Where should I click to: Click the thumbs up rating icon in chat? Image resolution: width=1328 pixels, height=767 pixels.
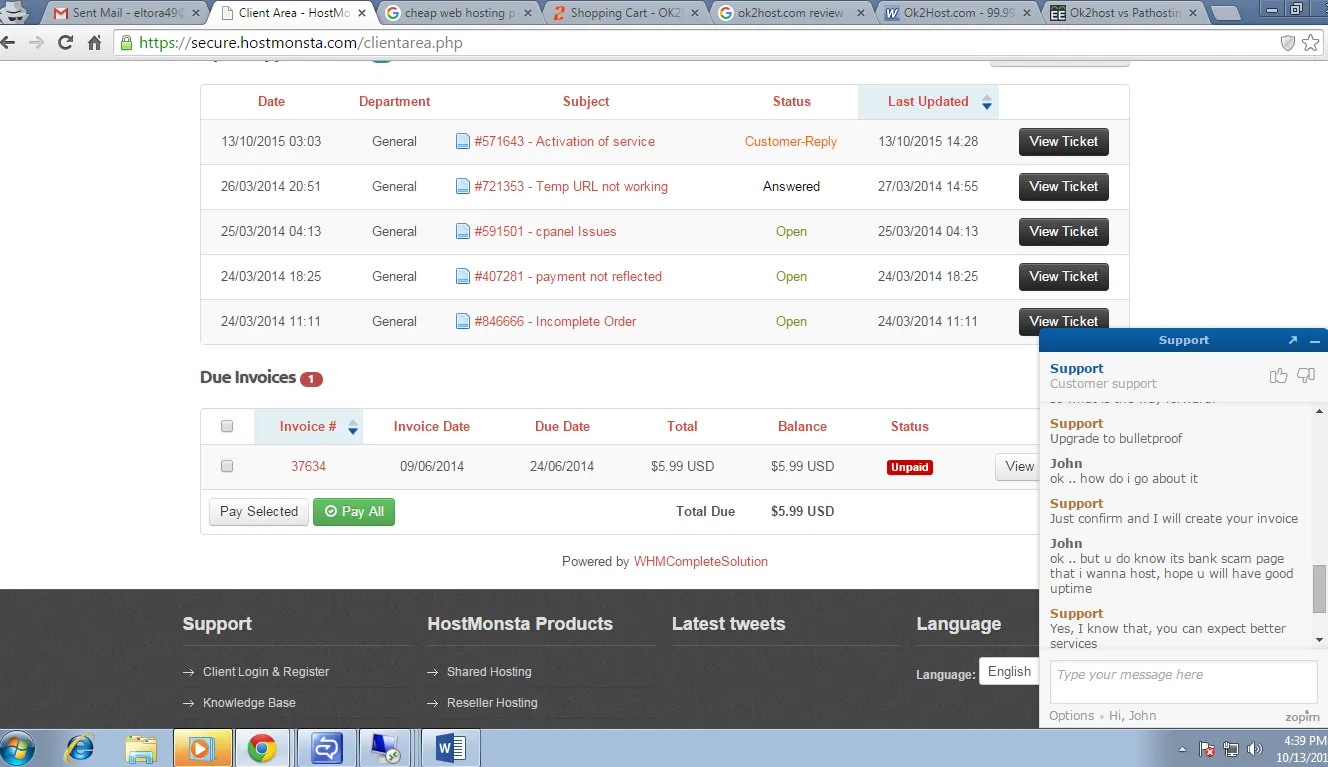1278,375
